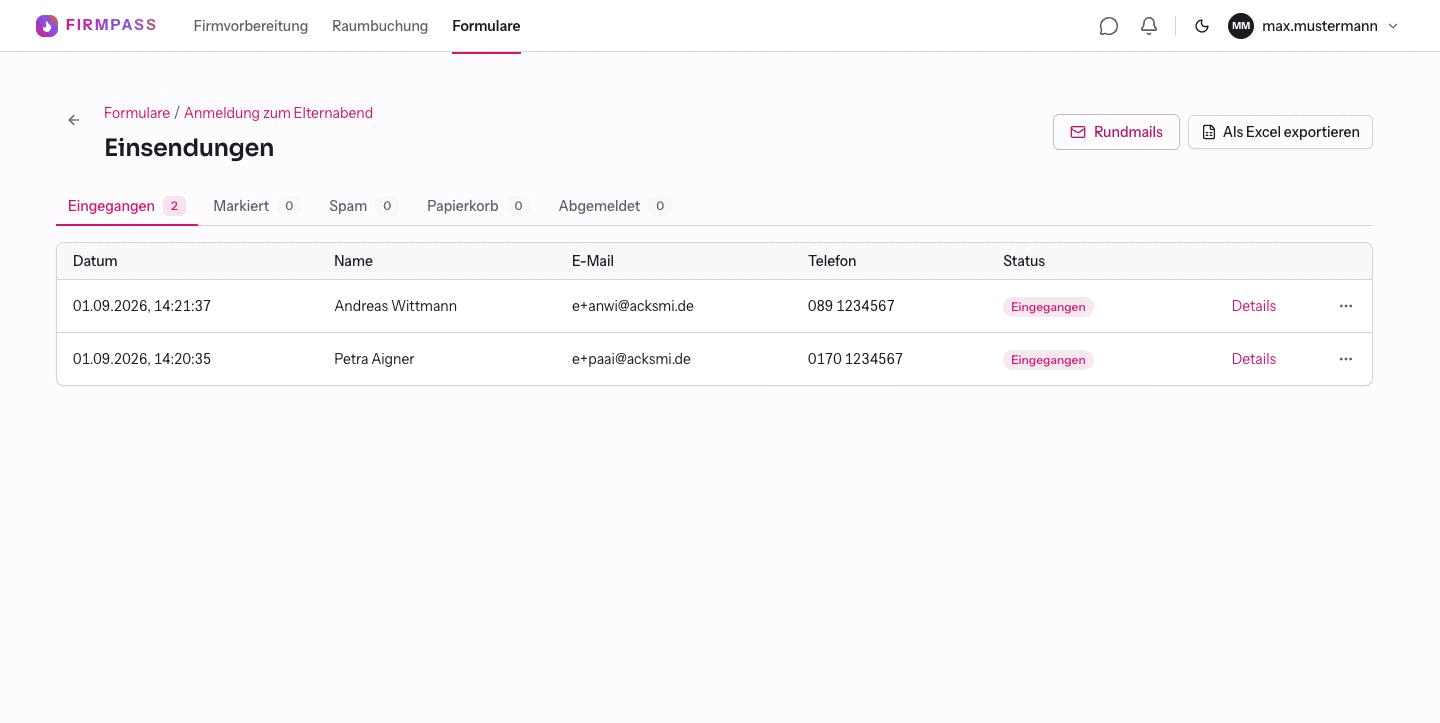Select the Formulare navigation item

(x=486, y=26)
